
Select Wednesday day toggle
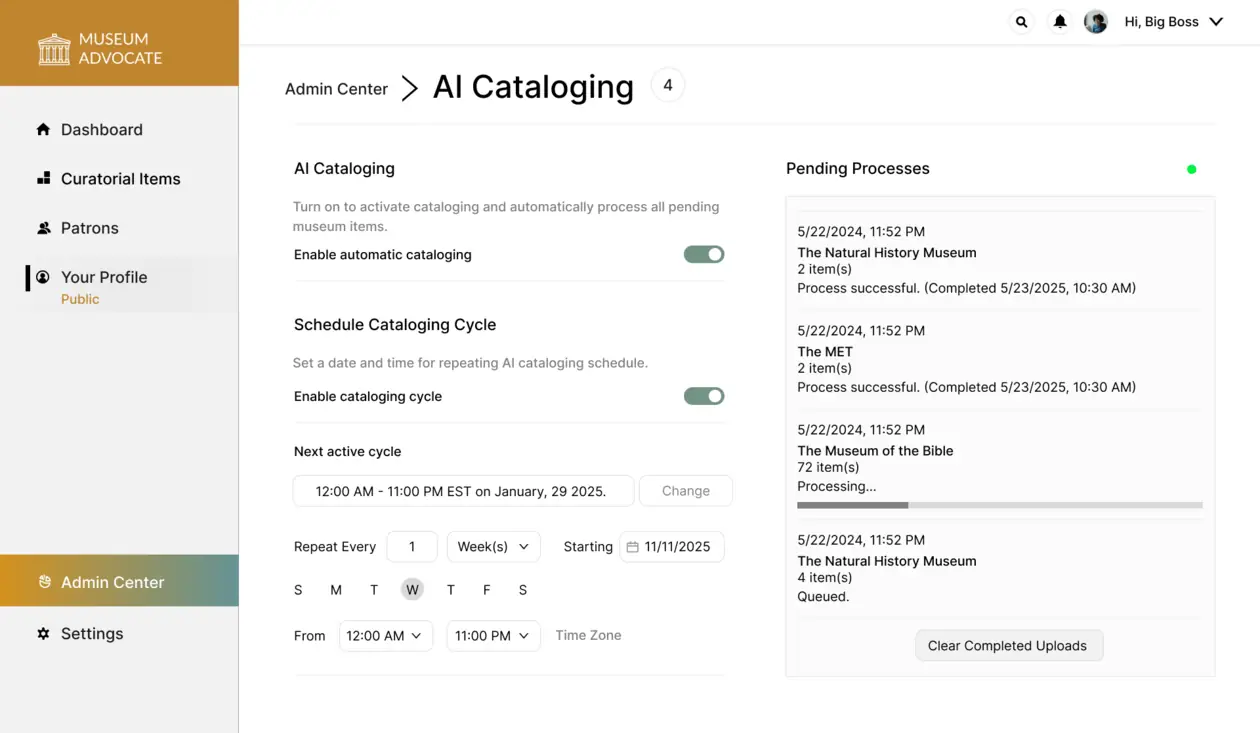(412, 590)
